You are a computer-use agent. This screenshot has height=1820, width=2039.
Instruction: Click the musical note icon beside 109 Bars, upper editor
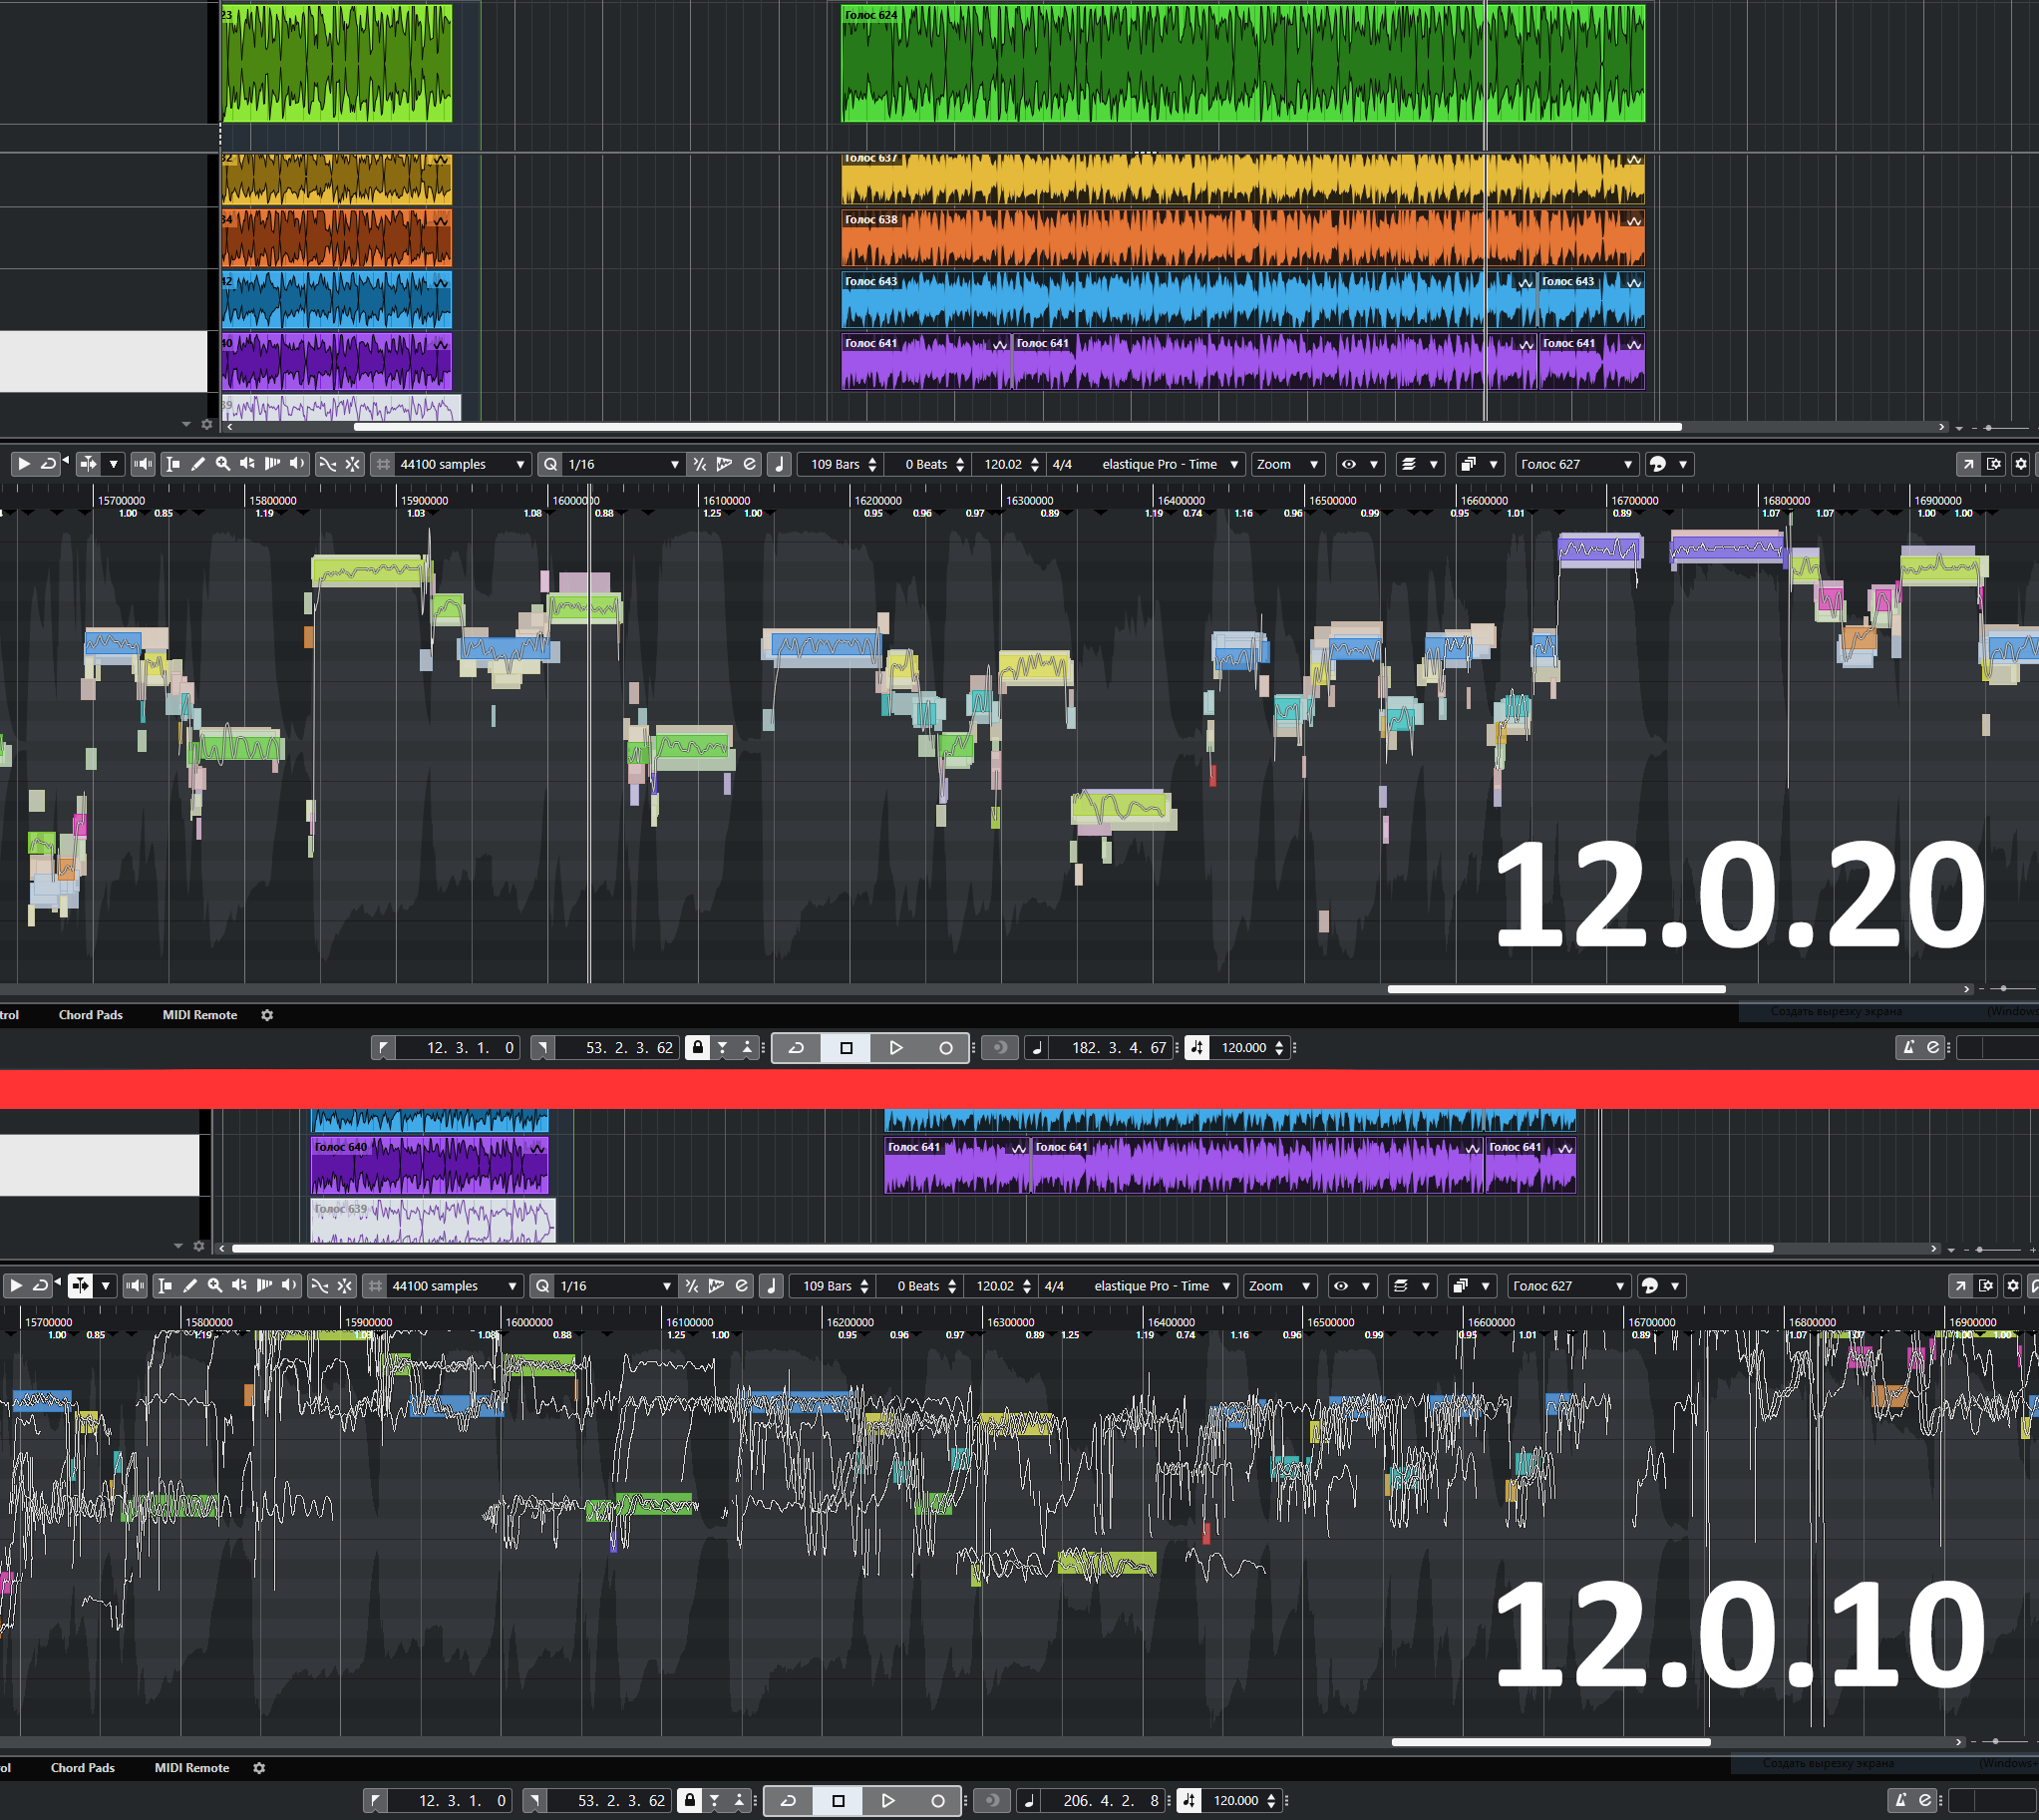[x=779, y=464]
